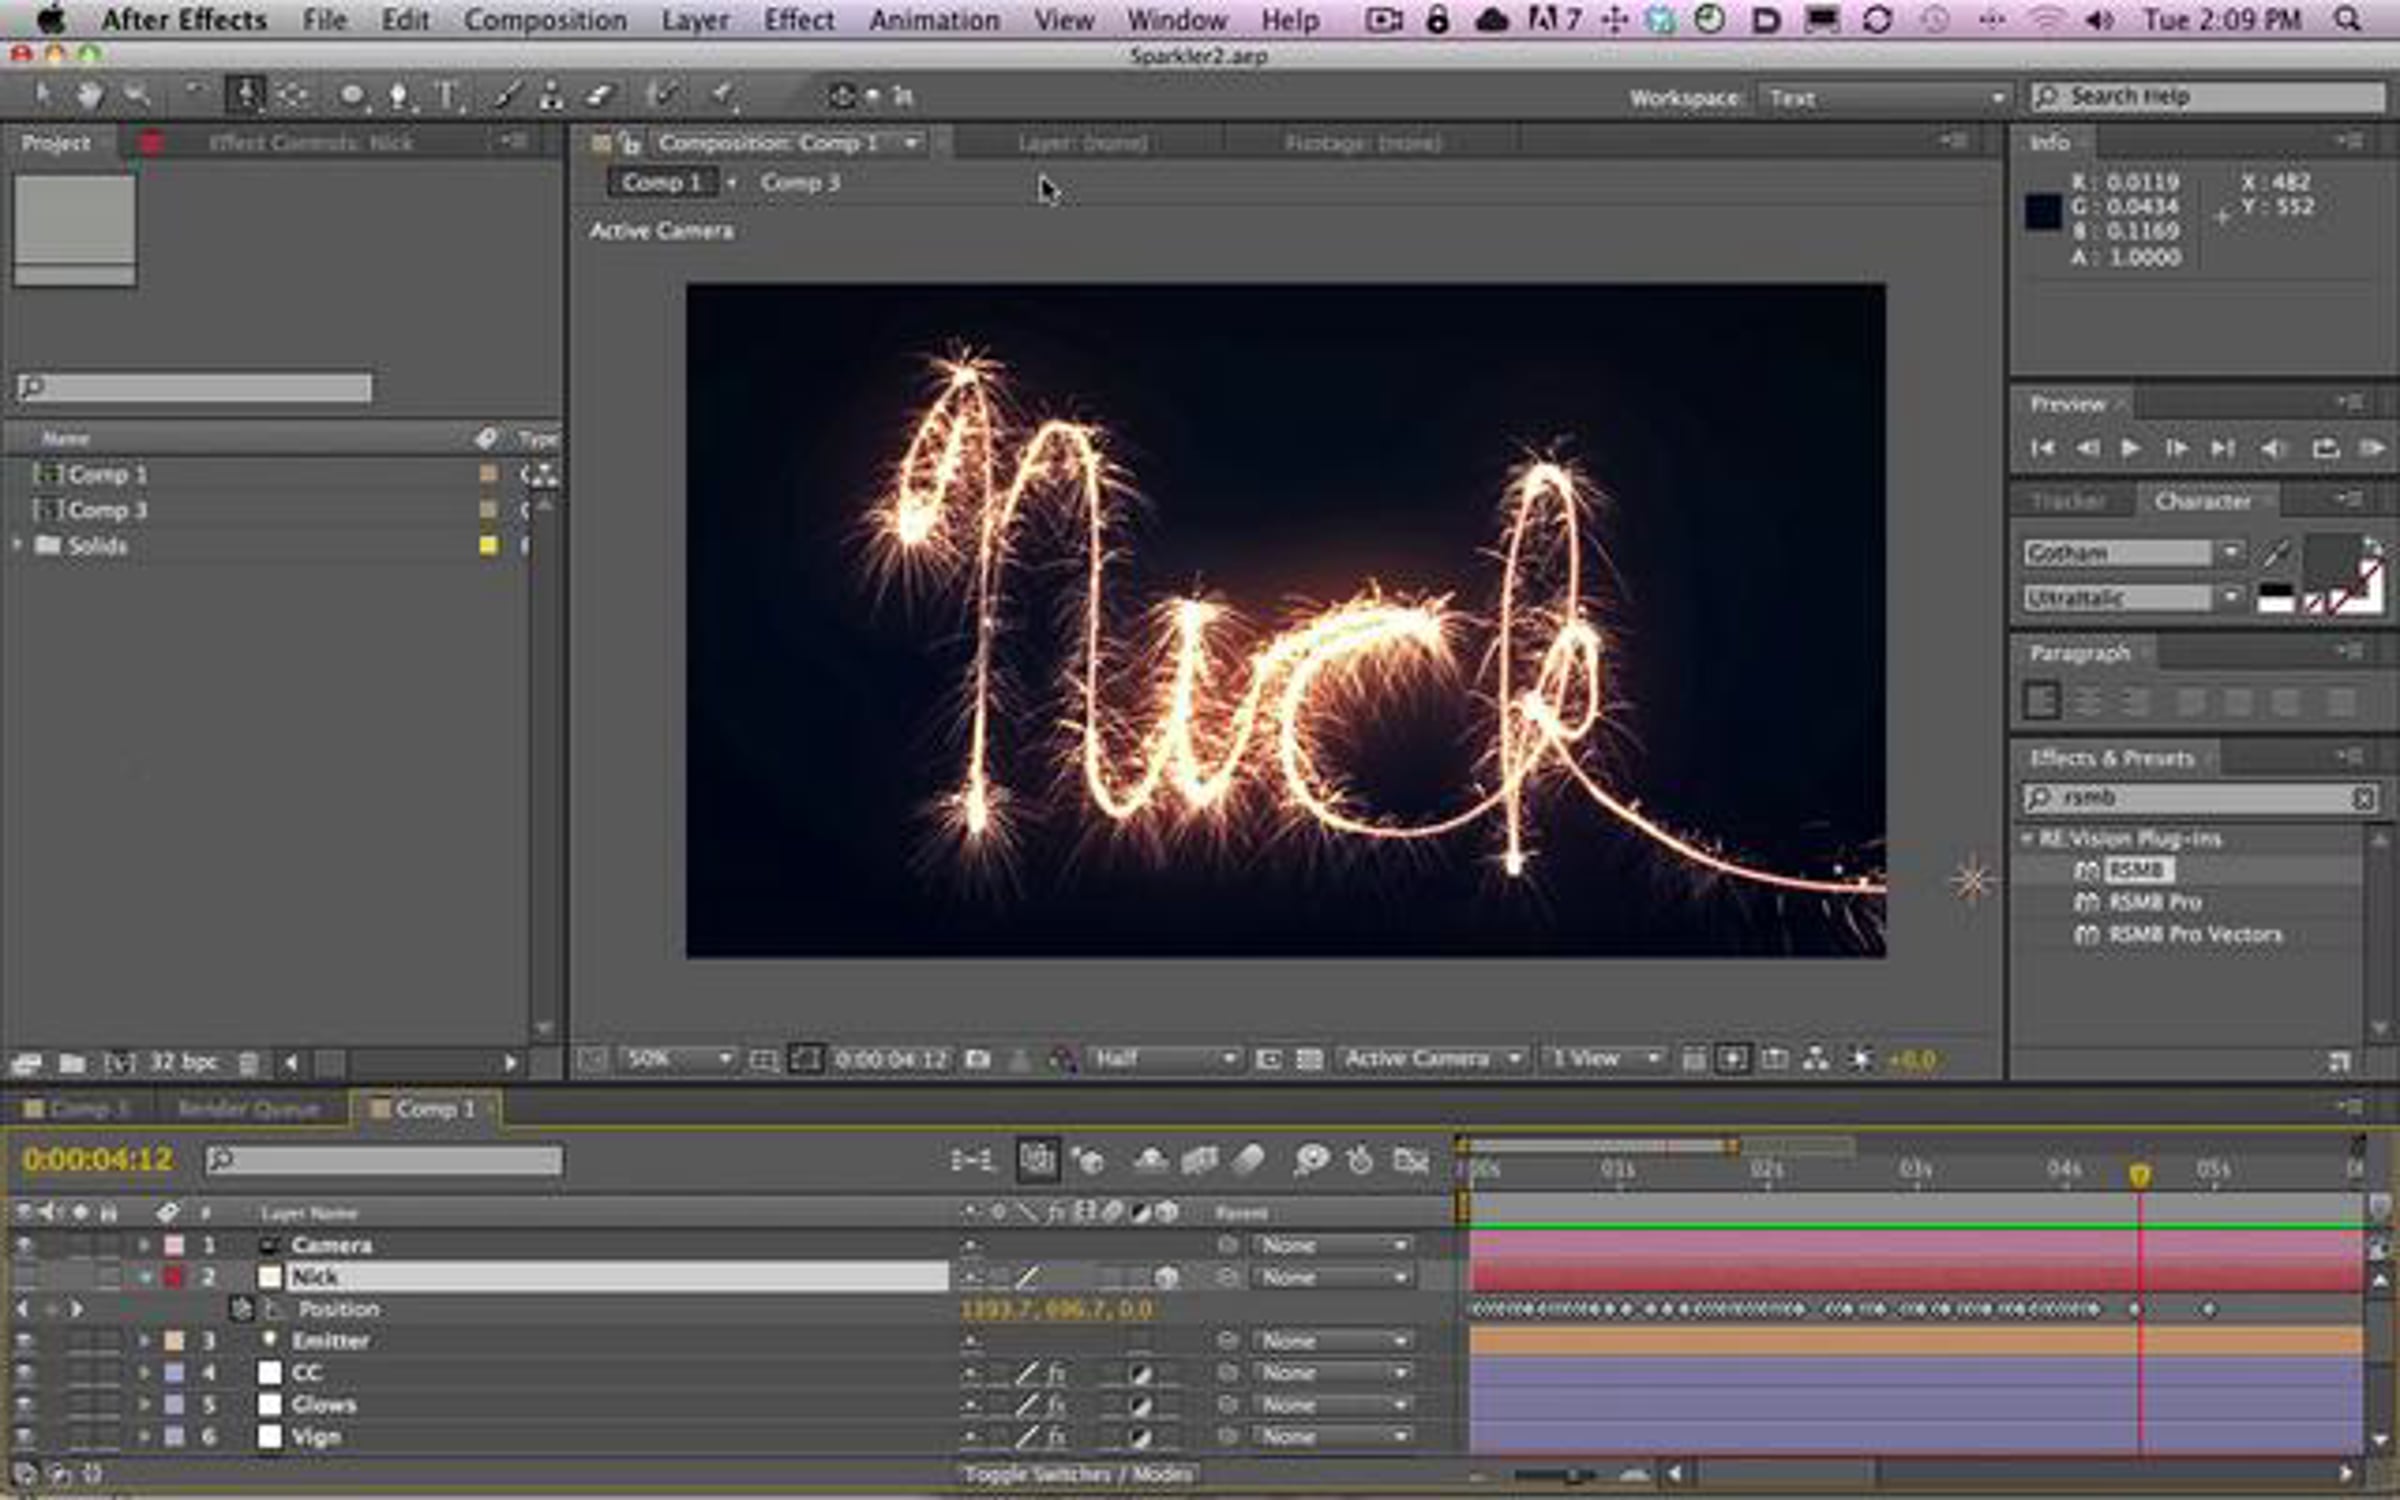2400x1500 pixels.
Task: Click Play in the Preview panel
Action: pos(2130,449)
